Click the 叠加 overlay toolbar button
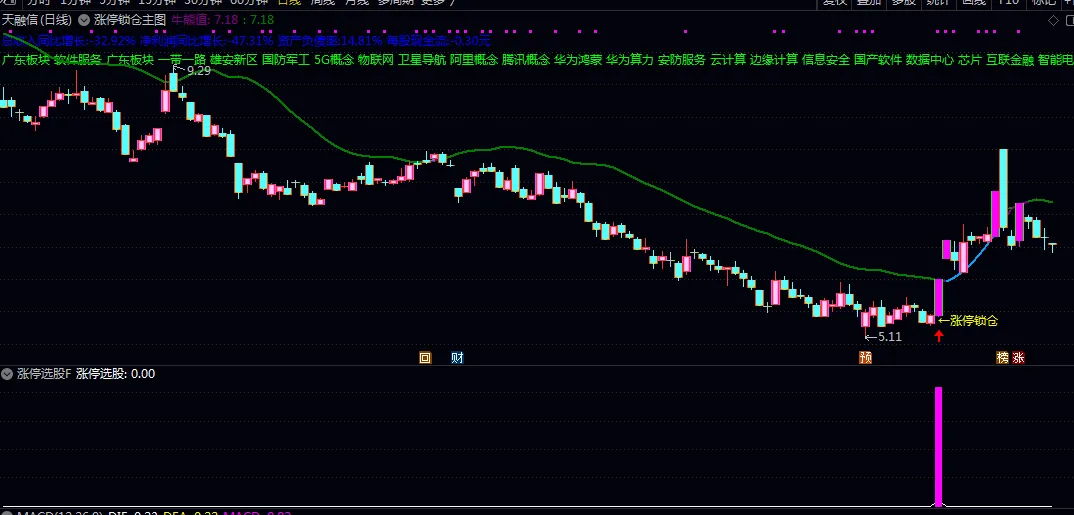 (869, 3)
